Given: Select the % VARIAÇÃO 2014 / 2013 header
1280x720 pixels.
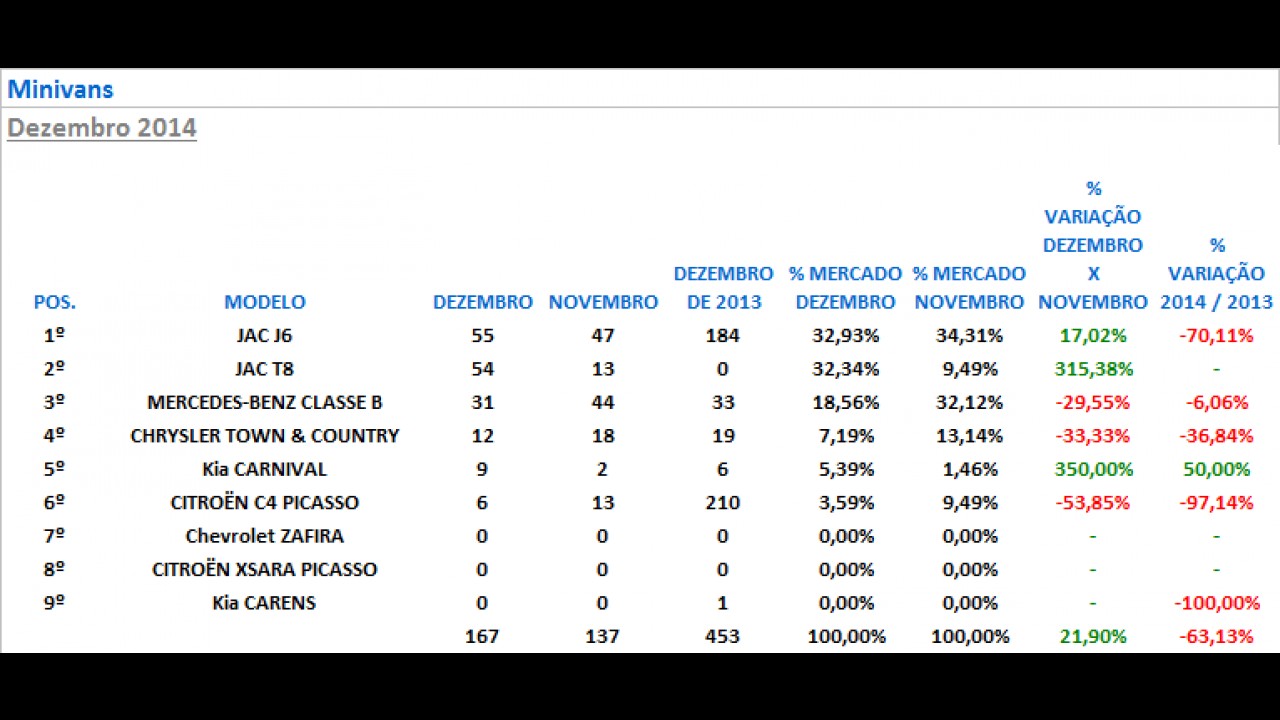Looking at the screenshot, I should tap(1217, 274).
